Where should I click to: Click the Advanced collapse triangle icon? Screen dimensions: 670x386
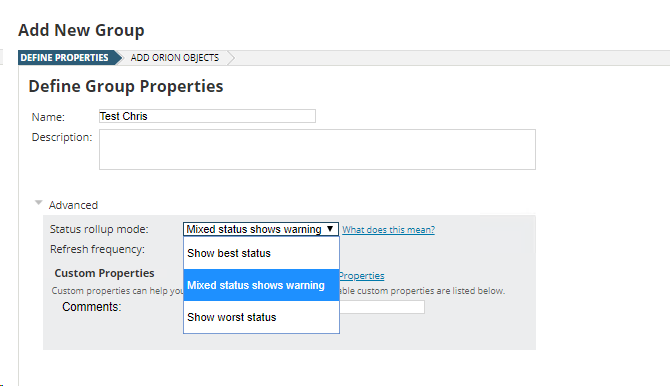[38, 203]
